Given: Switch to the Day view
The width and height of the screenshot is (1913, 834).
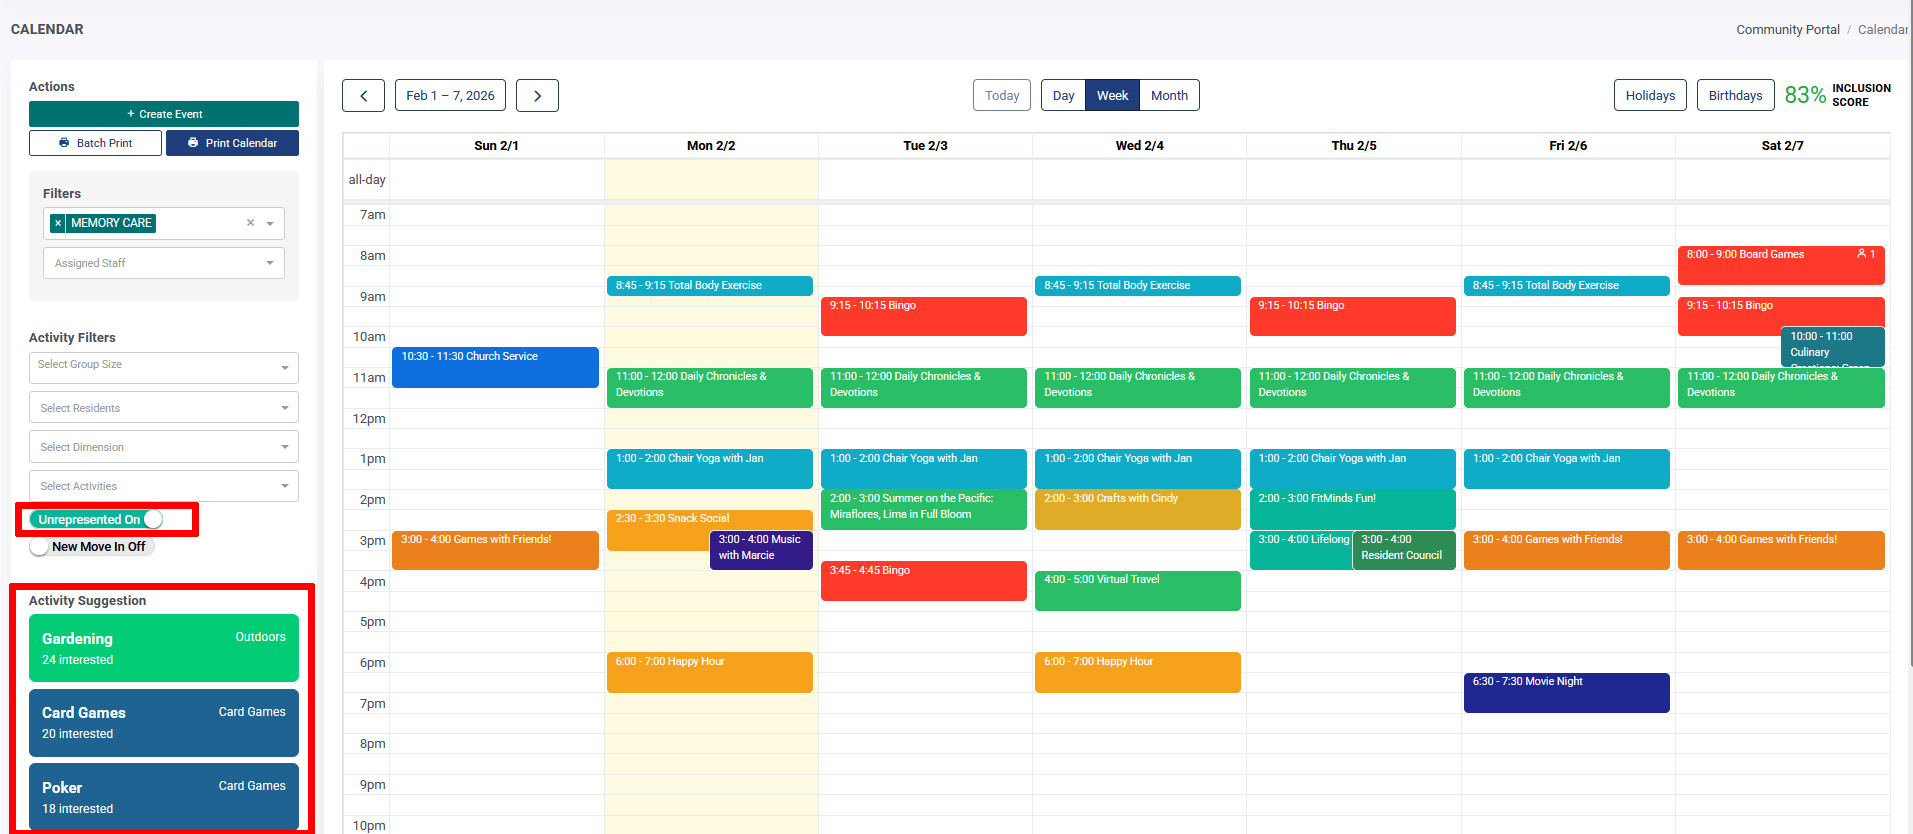Looking at the screenshot, I should (x=1063, y=96).
